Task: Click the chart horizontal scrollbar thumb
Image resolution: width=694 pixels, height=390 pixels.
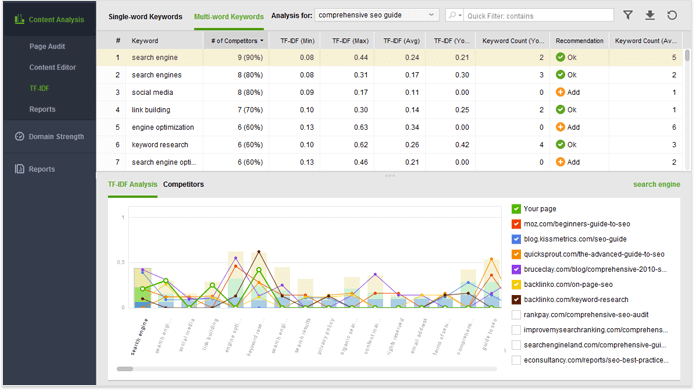Action: [125, 369]
